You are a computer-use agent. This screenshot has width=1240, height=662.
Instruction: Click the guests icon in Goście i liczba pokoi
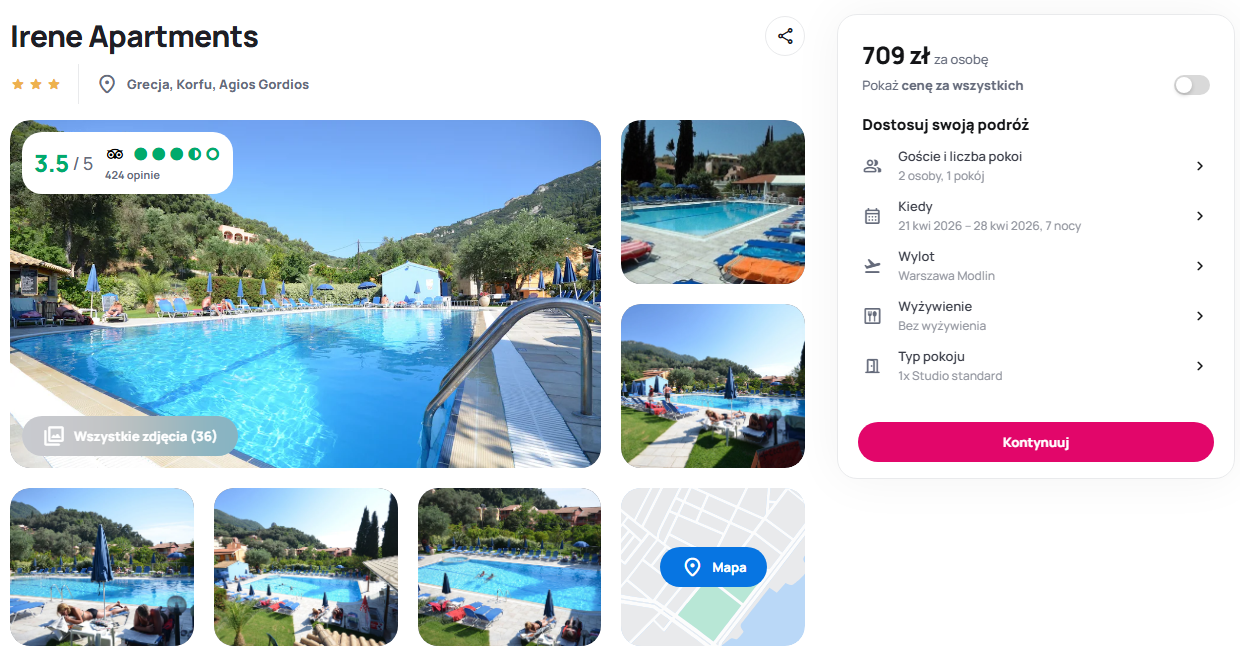[x=872, y=166]
